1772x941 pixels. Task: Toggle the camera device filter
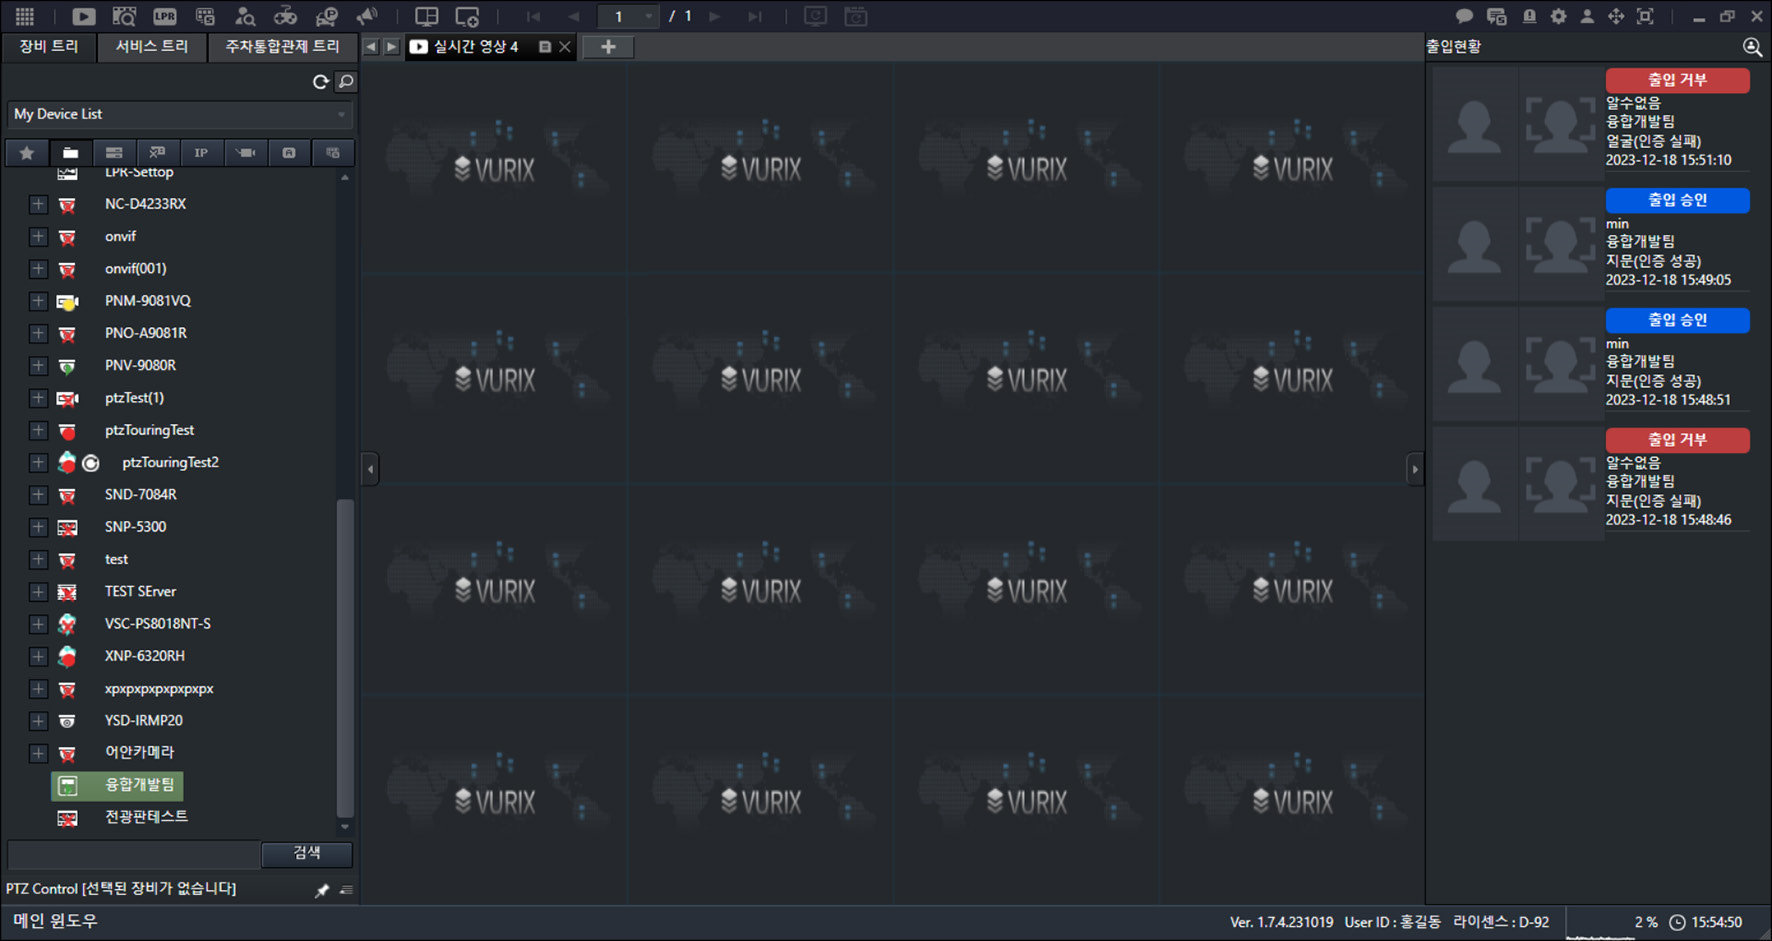(x=245, y=153)
